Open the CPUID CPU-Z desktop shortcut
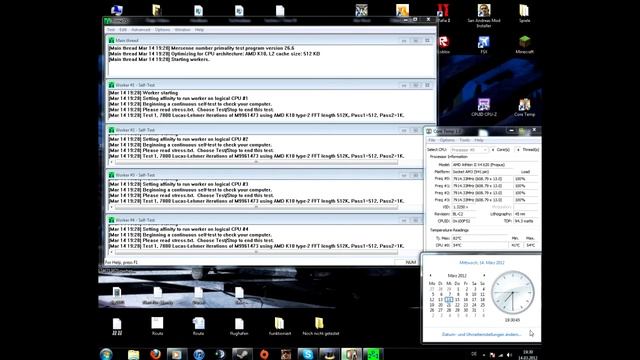Image resolution: width=640 pixels, height=360 pixels. click(484, 107)
